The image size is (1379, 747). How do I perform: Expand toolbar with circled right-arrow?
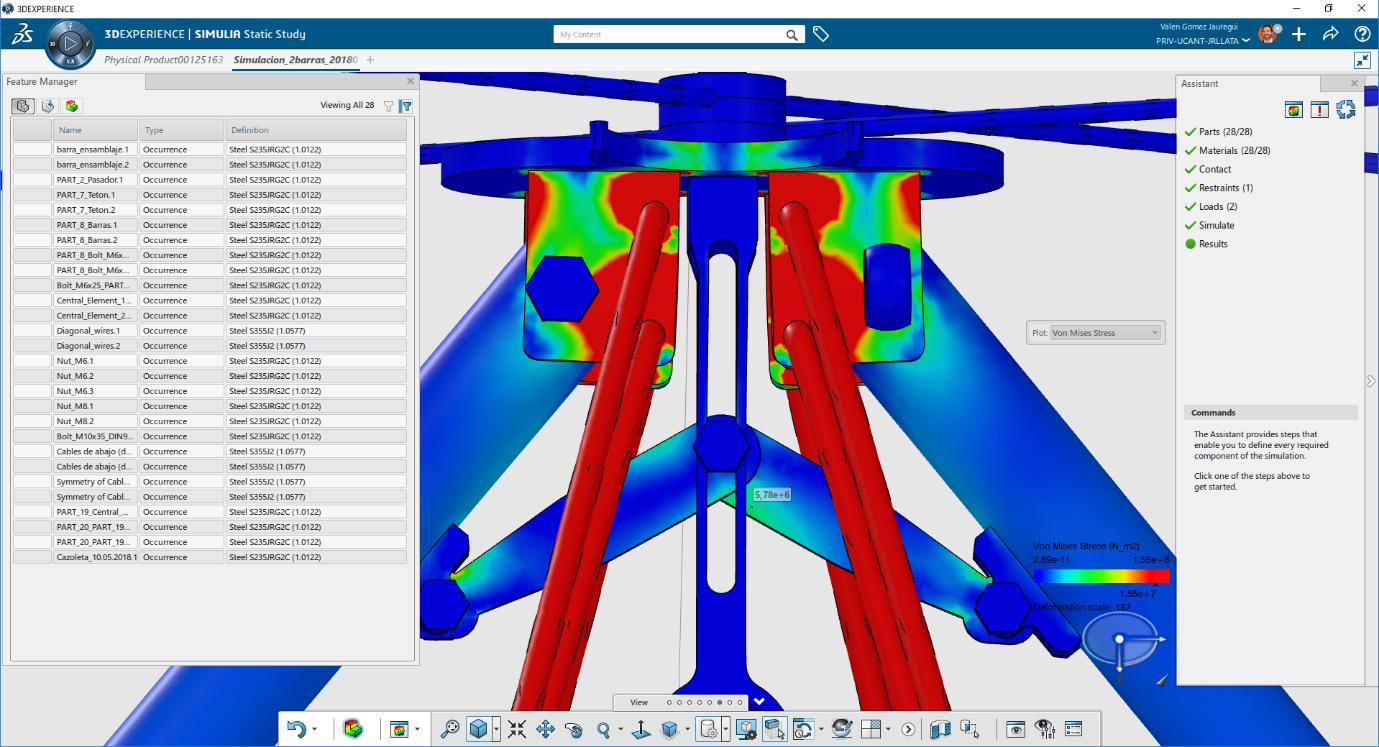pyautogui.click(x=908, y=730)
